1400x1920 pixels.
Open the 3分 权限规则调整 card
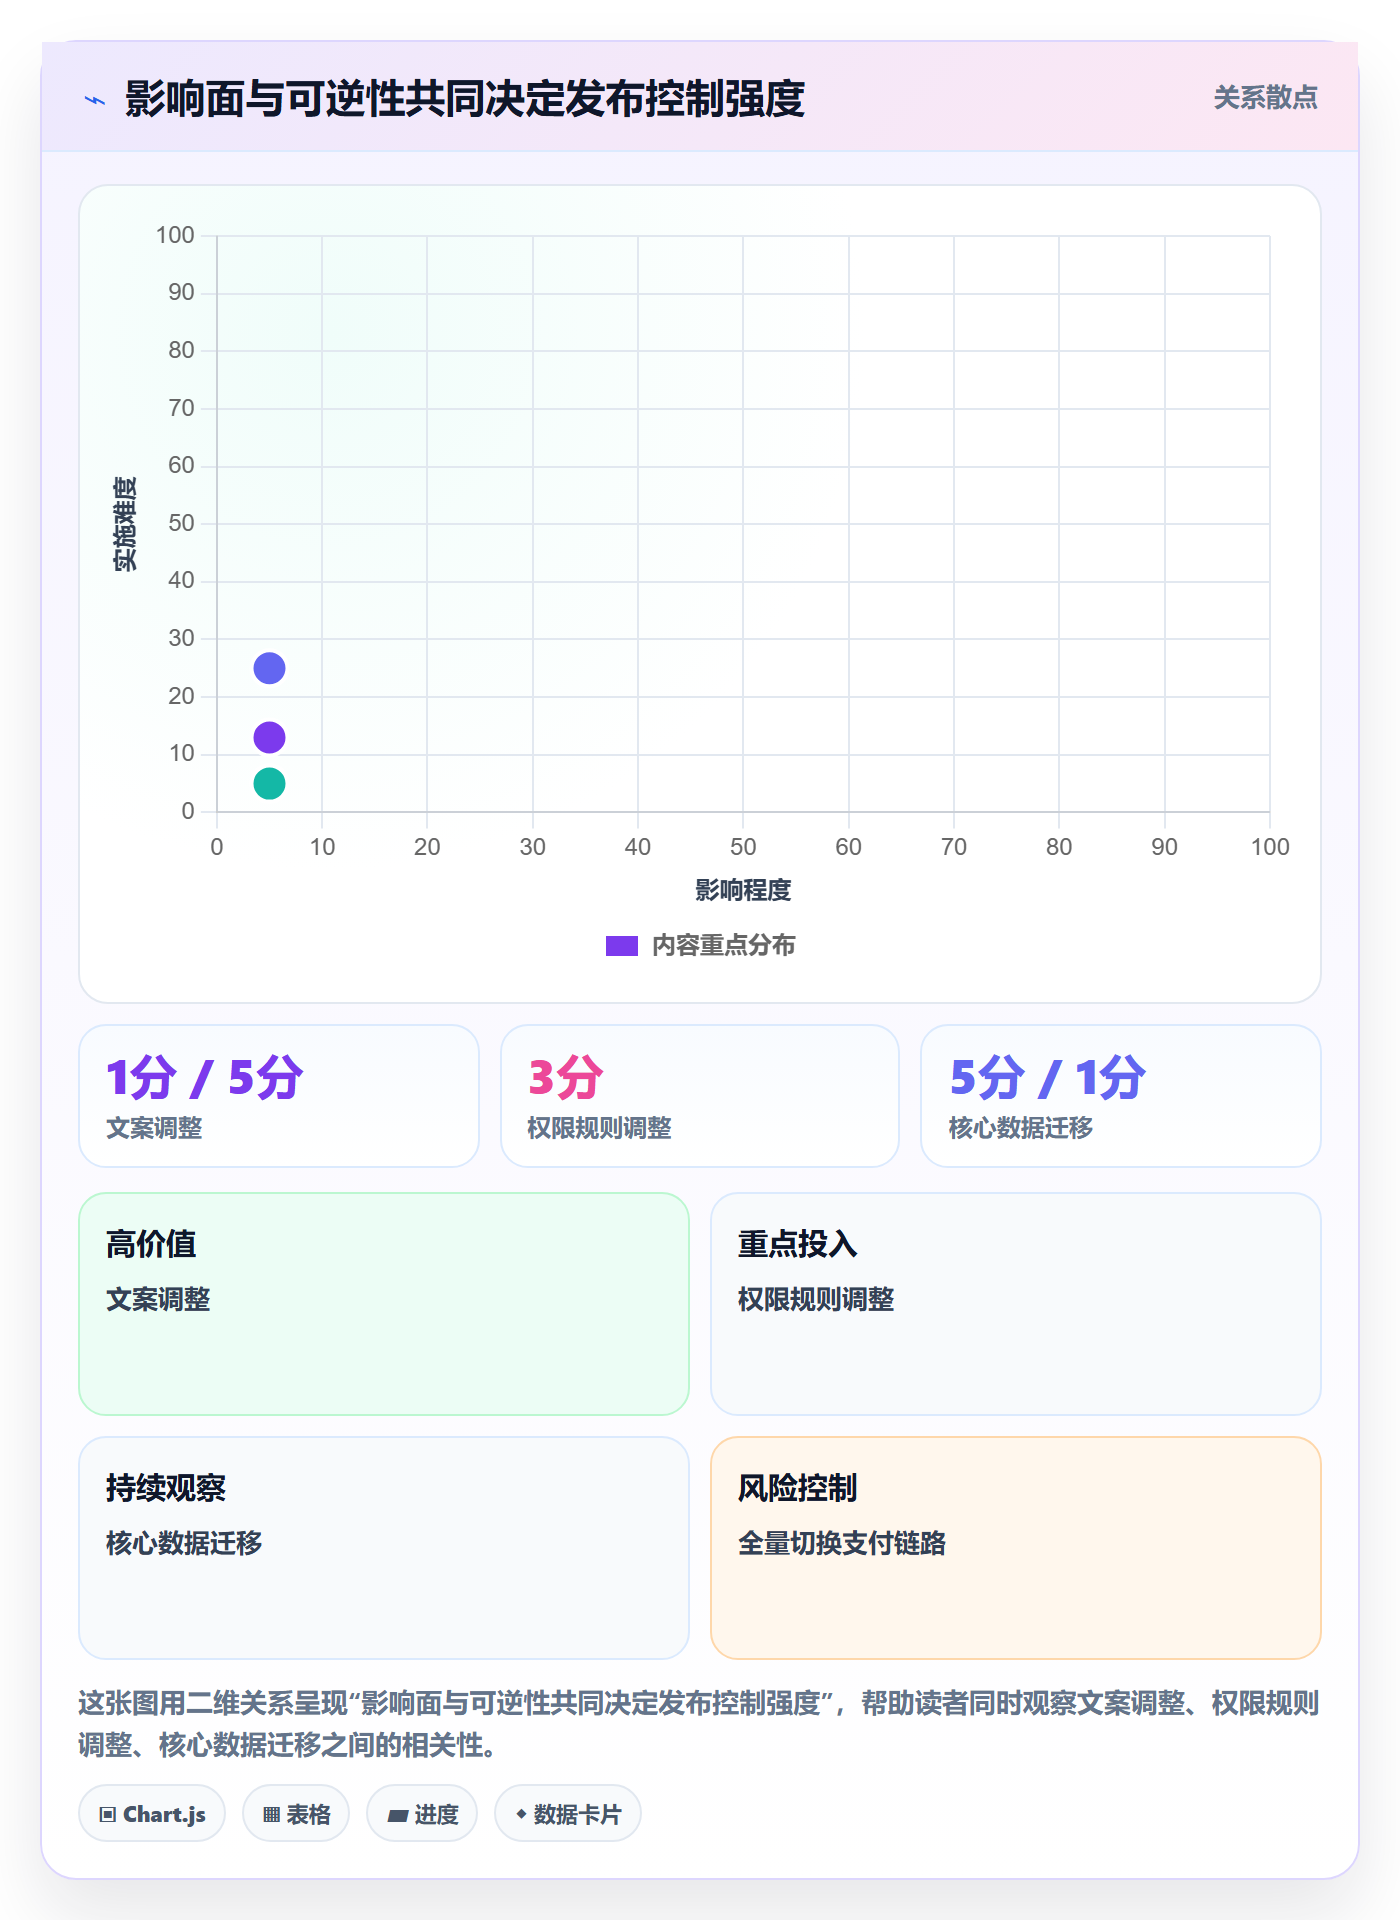700,1096
